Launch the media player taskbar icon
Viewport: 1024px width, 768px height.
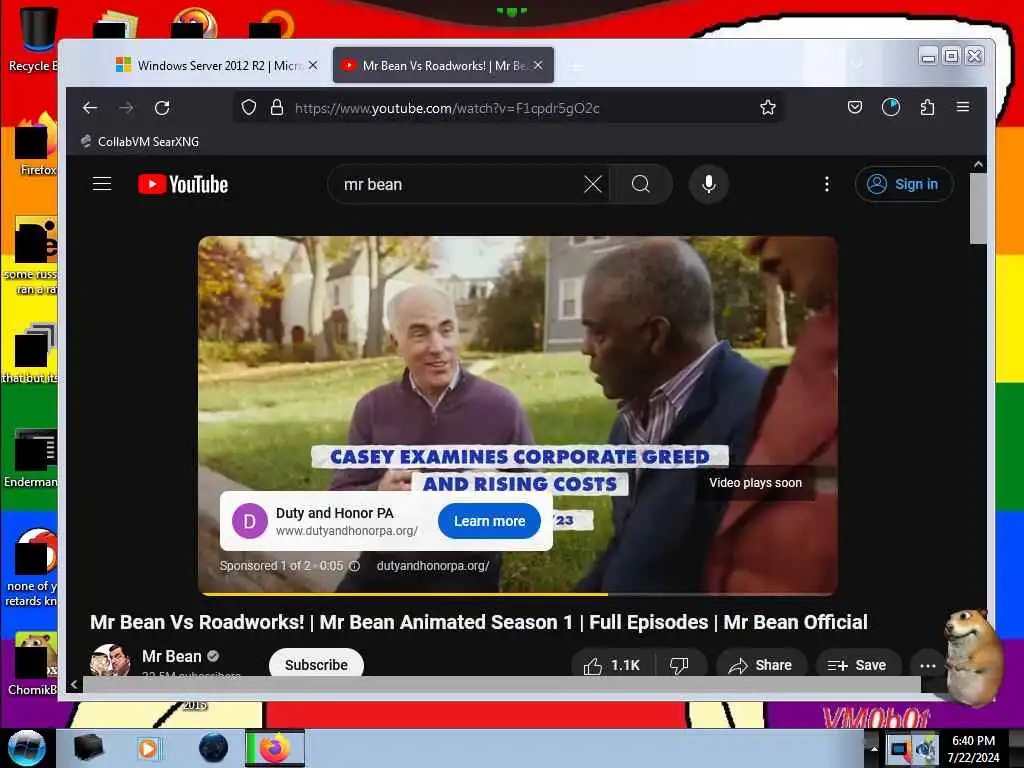point(148,748)
